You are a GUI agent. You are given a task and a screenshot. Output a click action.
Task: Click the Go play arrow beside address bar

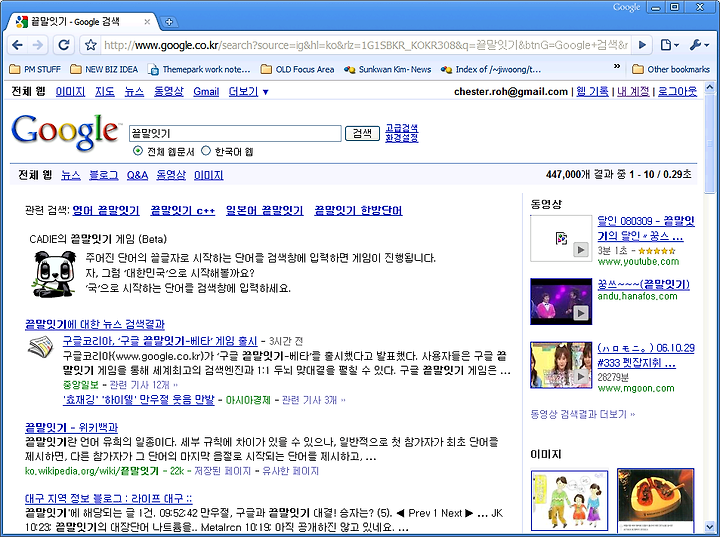pyautogui.click(x=642, y=45)
